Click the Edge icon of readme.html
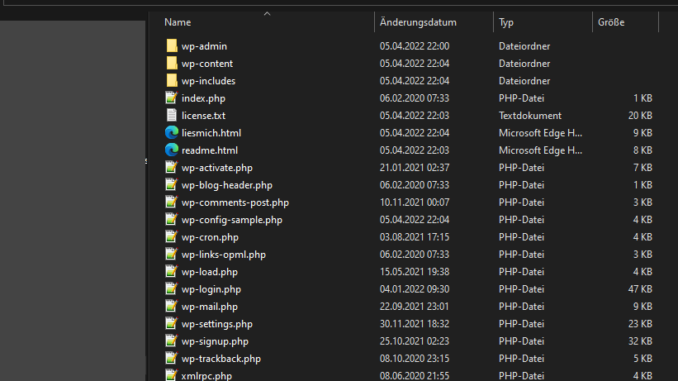 [172, 150]
